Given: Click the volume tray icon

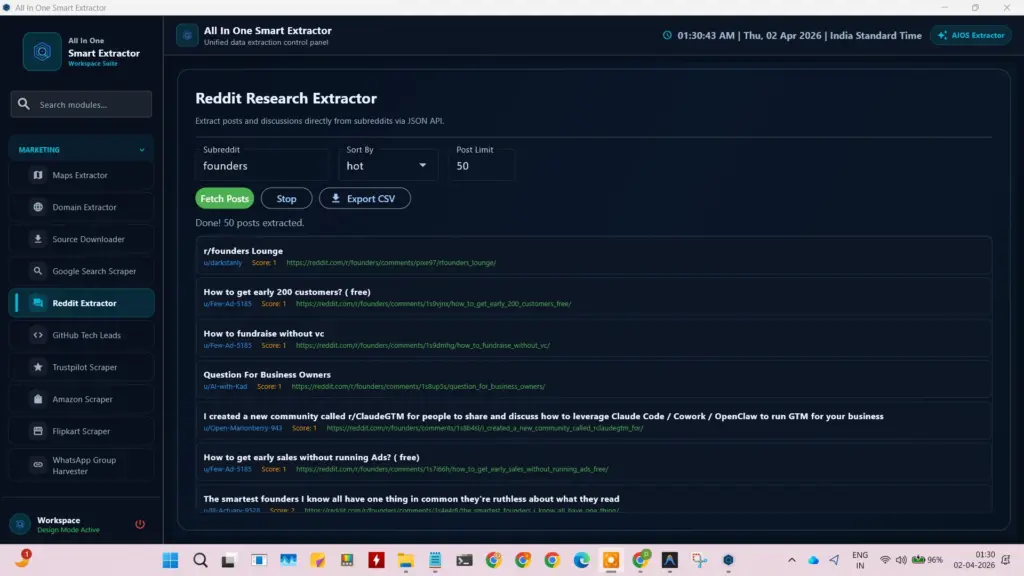Looking at the screenshot, I should pyautogui.click(x=901, y=560).
